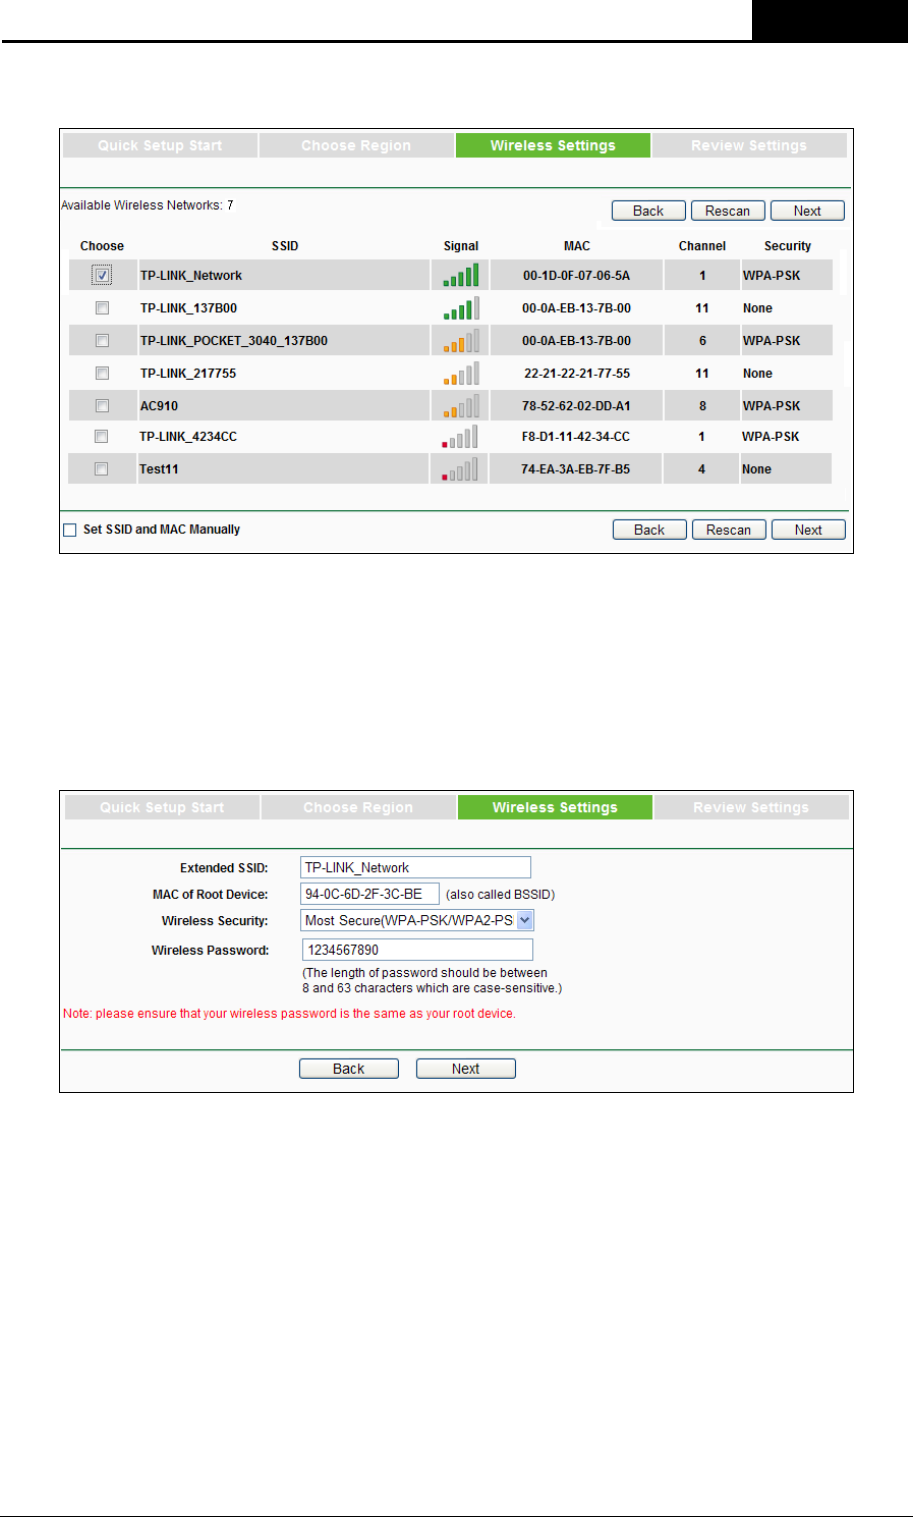Check the TP-LINK_4234CC checkbox
The width and height of the screenshot is (913, 1517).
(102, 436)
